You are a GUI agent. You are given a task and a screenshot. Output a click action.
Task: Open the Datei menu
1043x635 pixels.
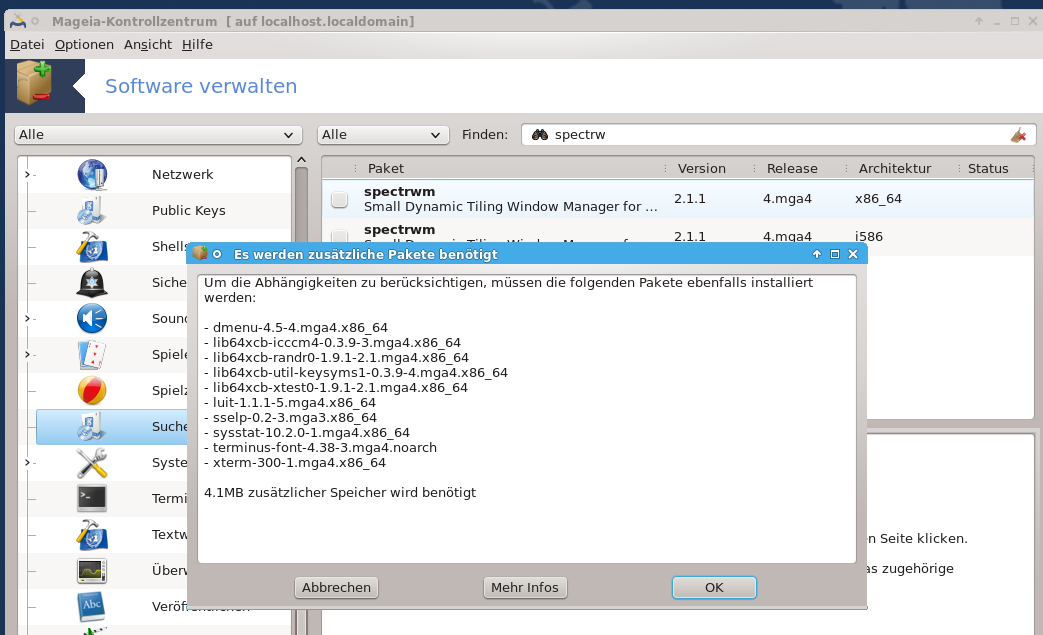coord(27,45)
